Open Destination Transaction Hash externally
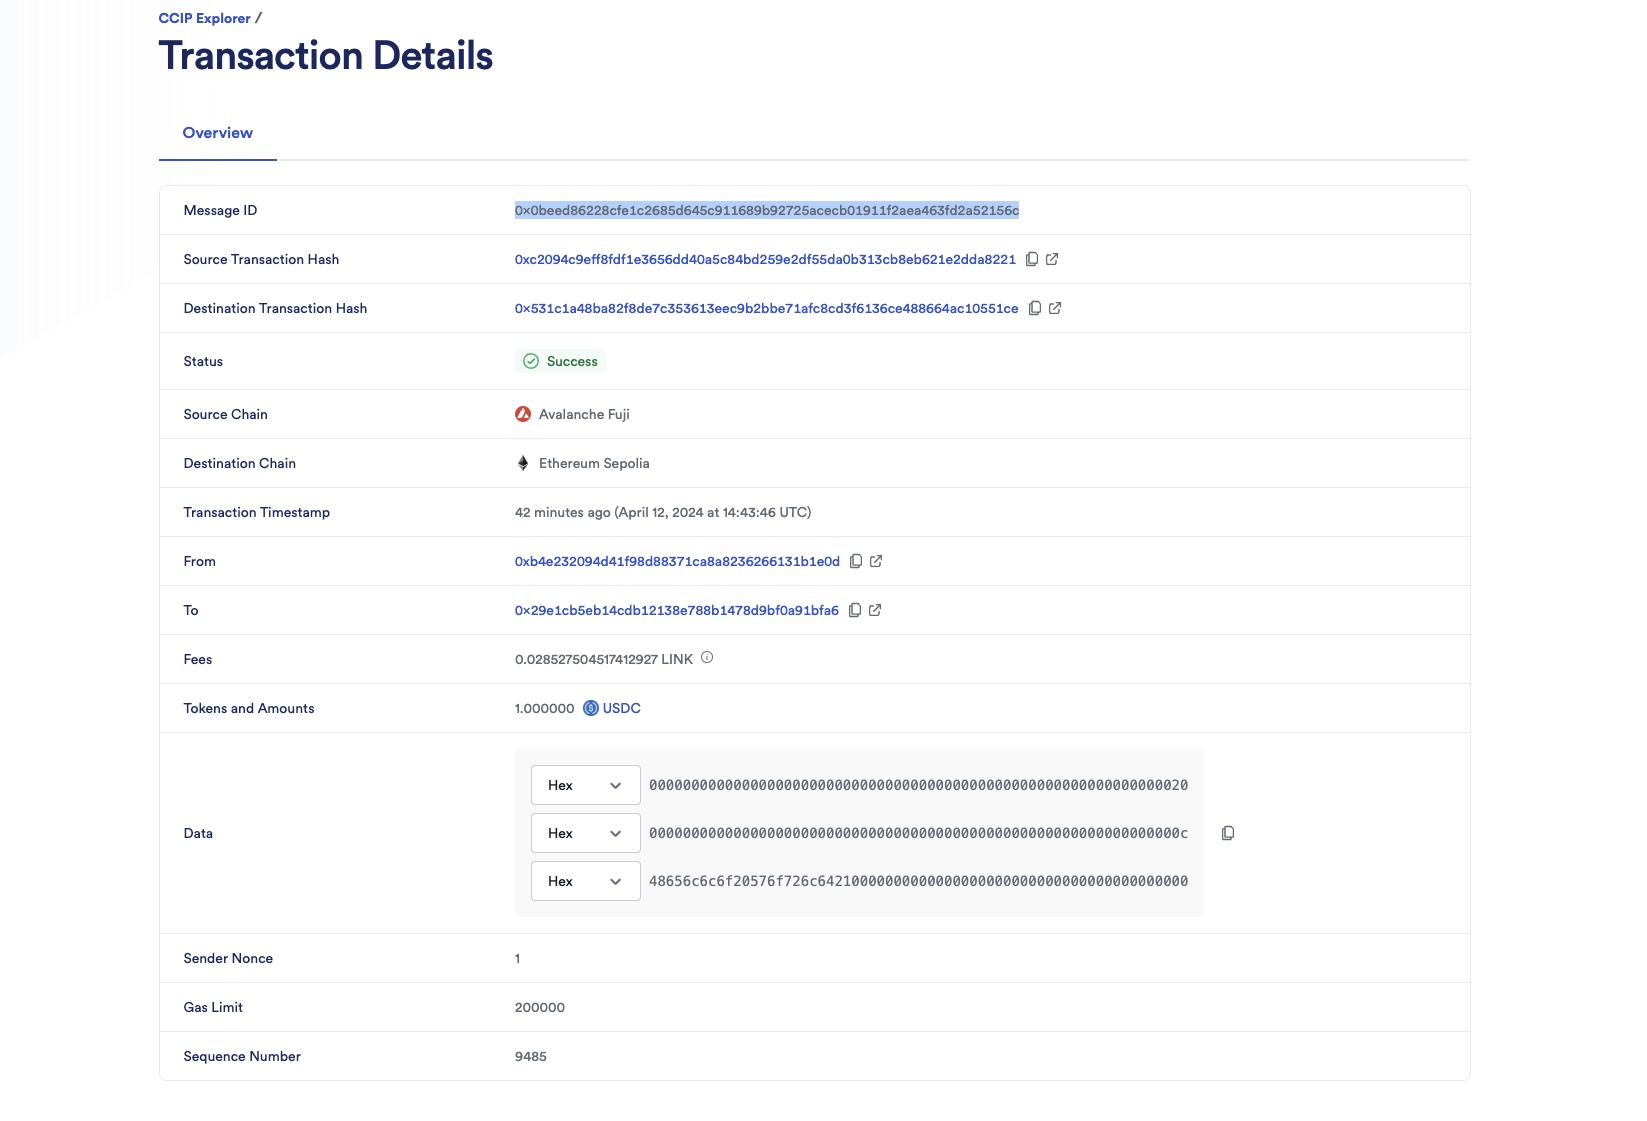1647x1121 pixels. (1054, 308)
